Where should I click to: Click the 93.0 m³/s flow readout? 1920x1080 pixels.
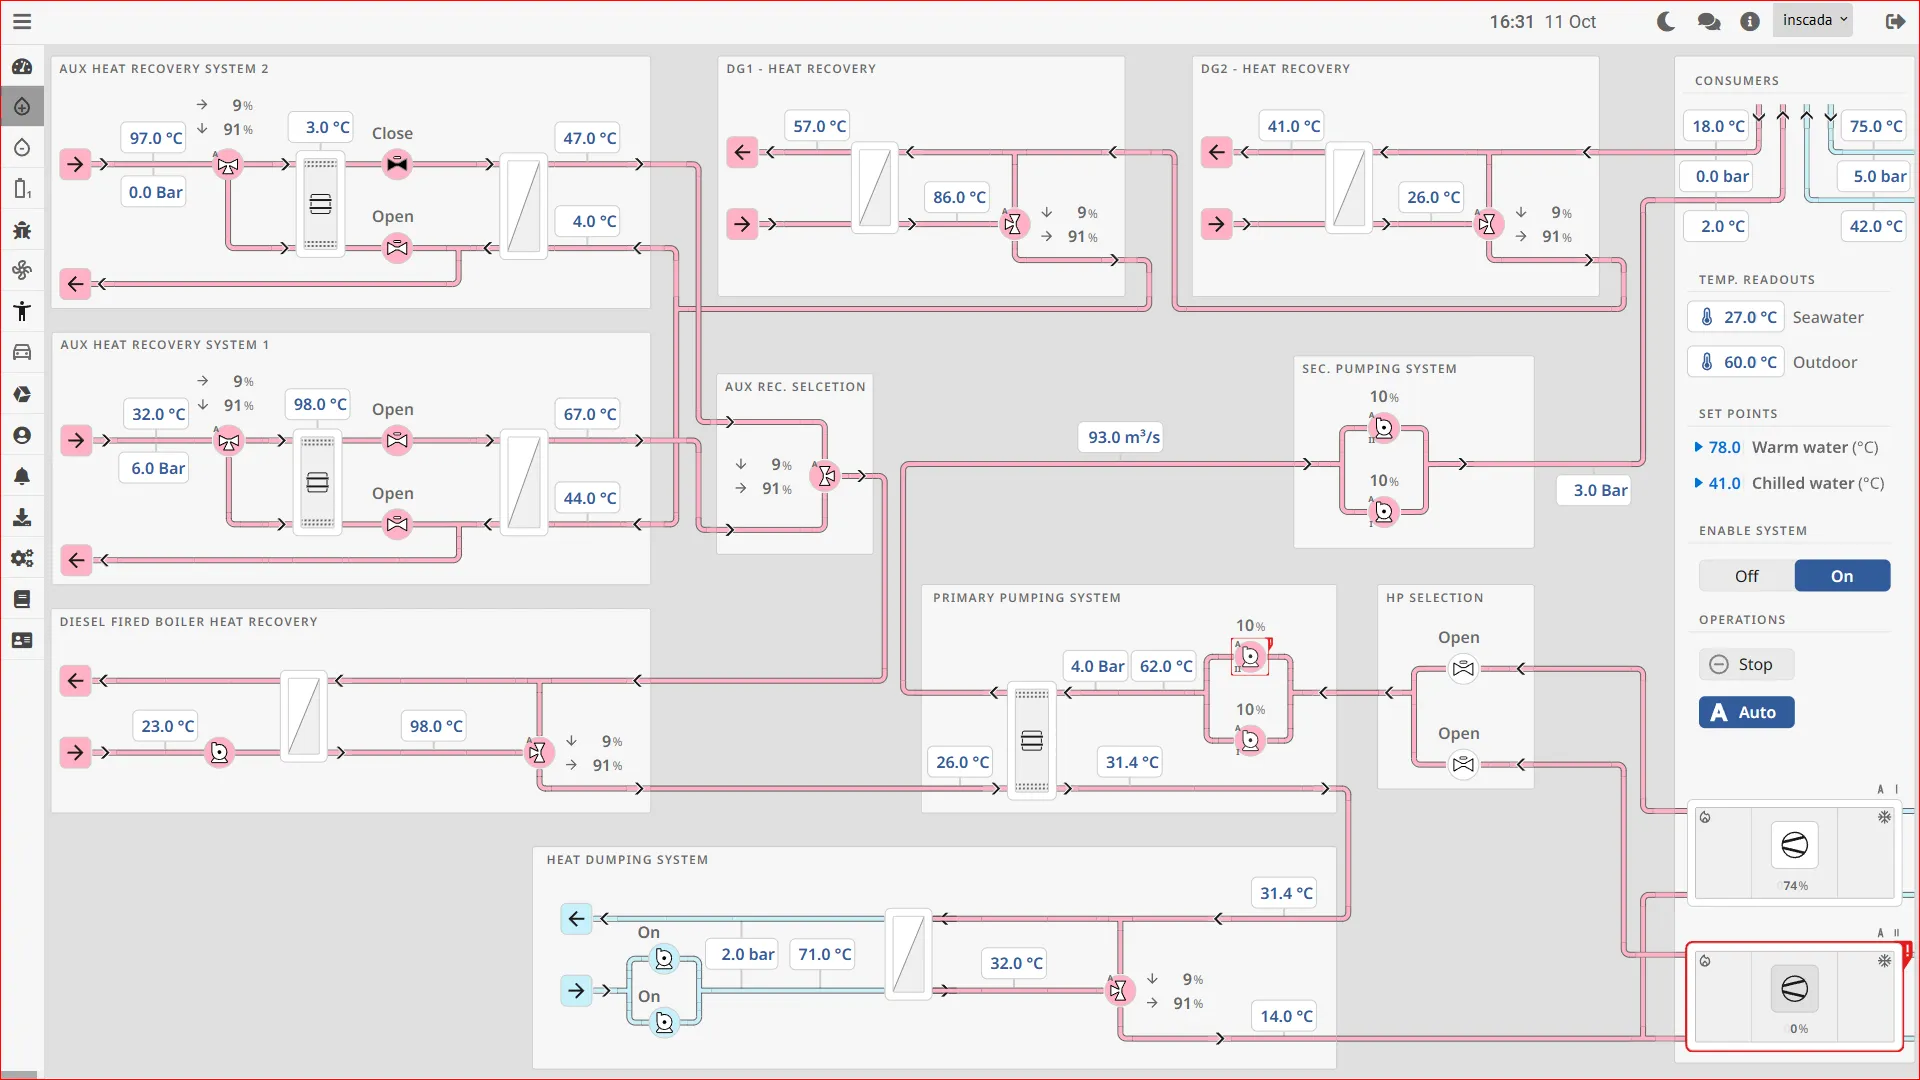pyautogui.click(x=1122, y=437)
